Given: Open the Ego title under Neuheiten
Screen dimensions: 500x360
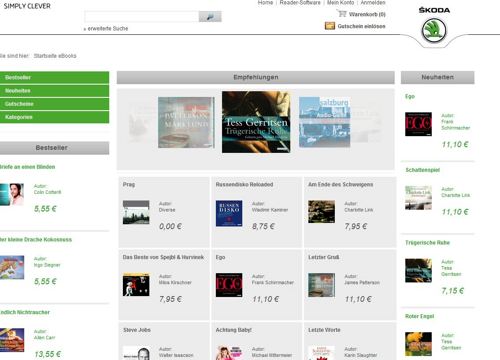Looking at the screenshot, I should [410, 97].
